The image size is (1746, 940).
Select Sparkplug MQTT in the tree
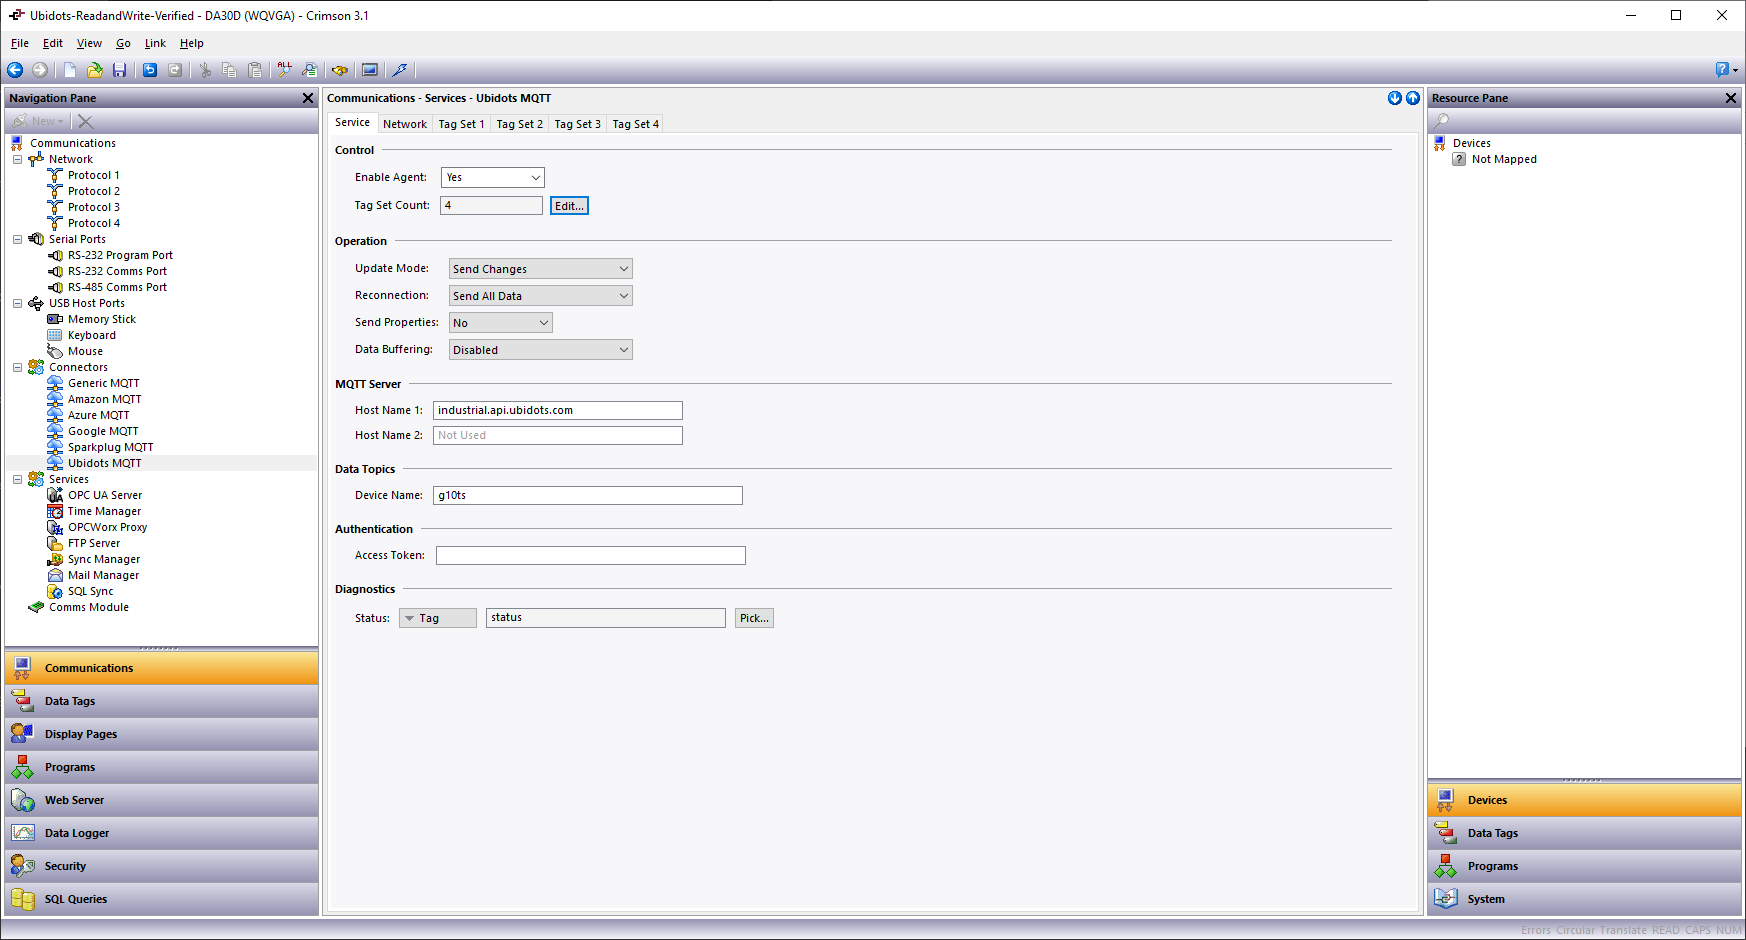110,447
